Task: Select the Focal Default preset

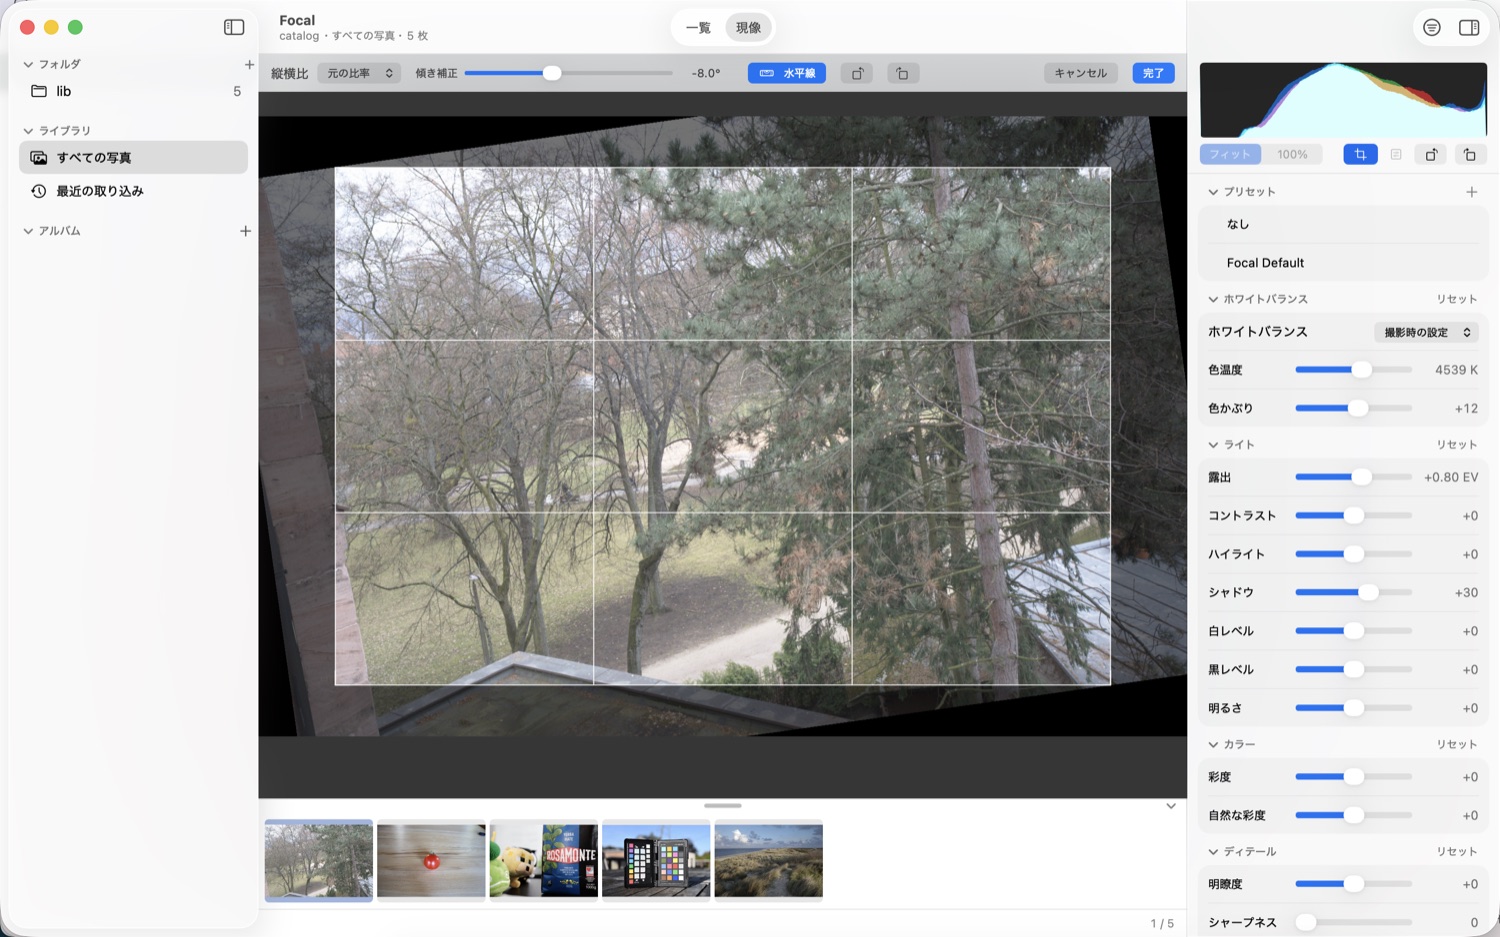Action: pos(1343,263)
